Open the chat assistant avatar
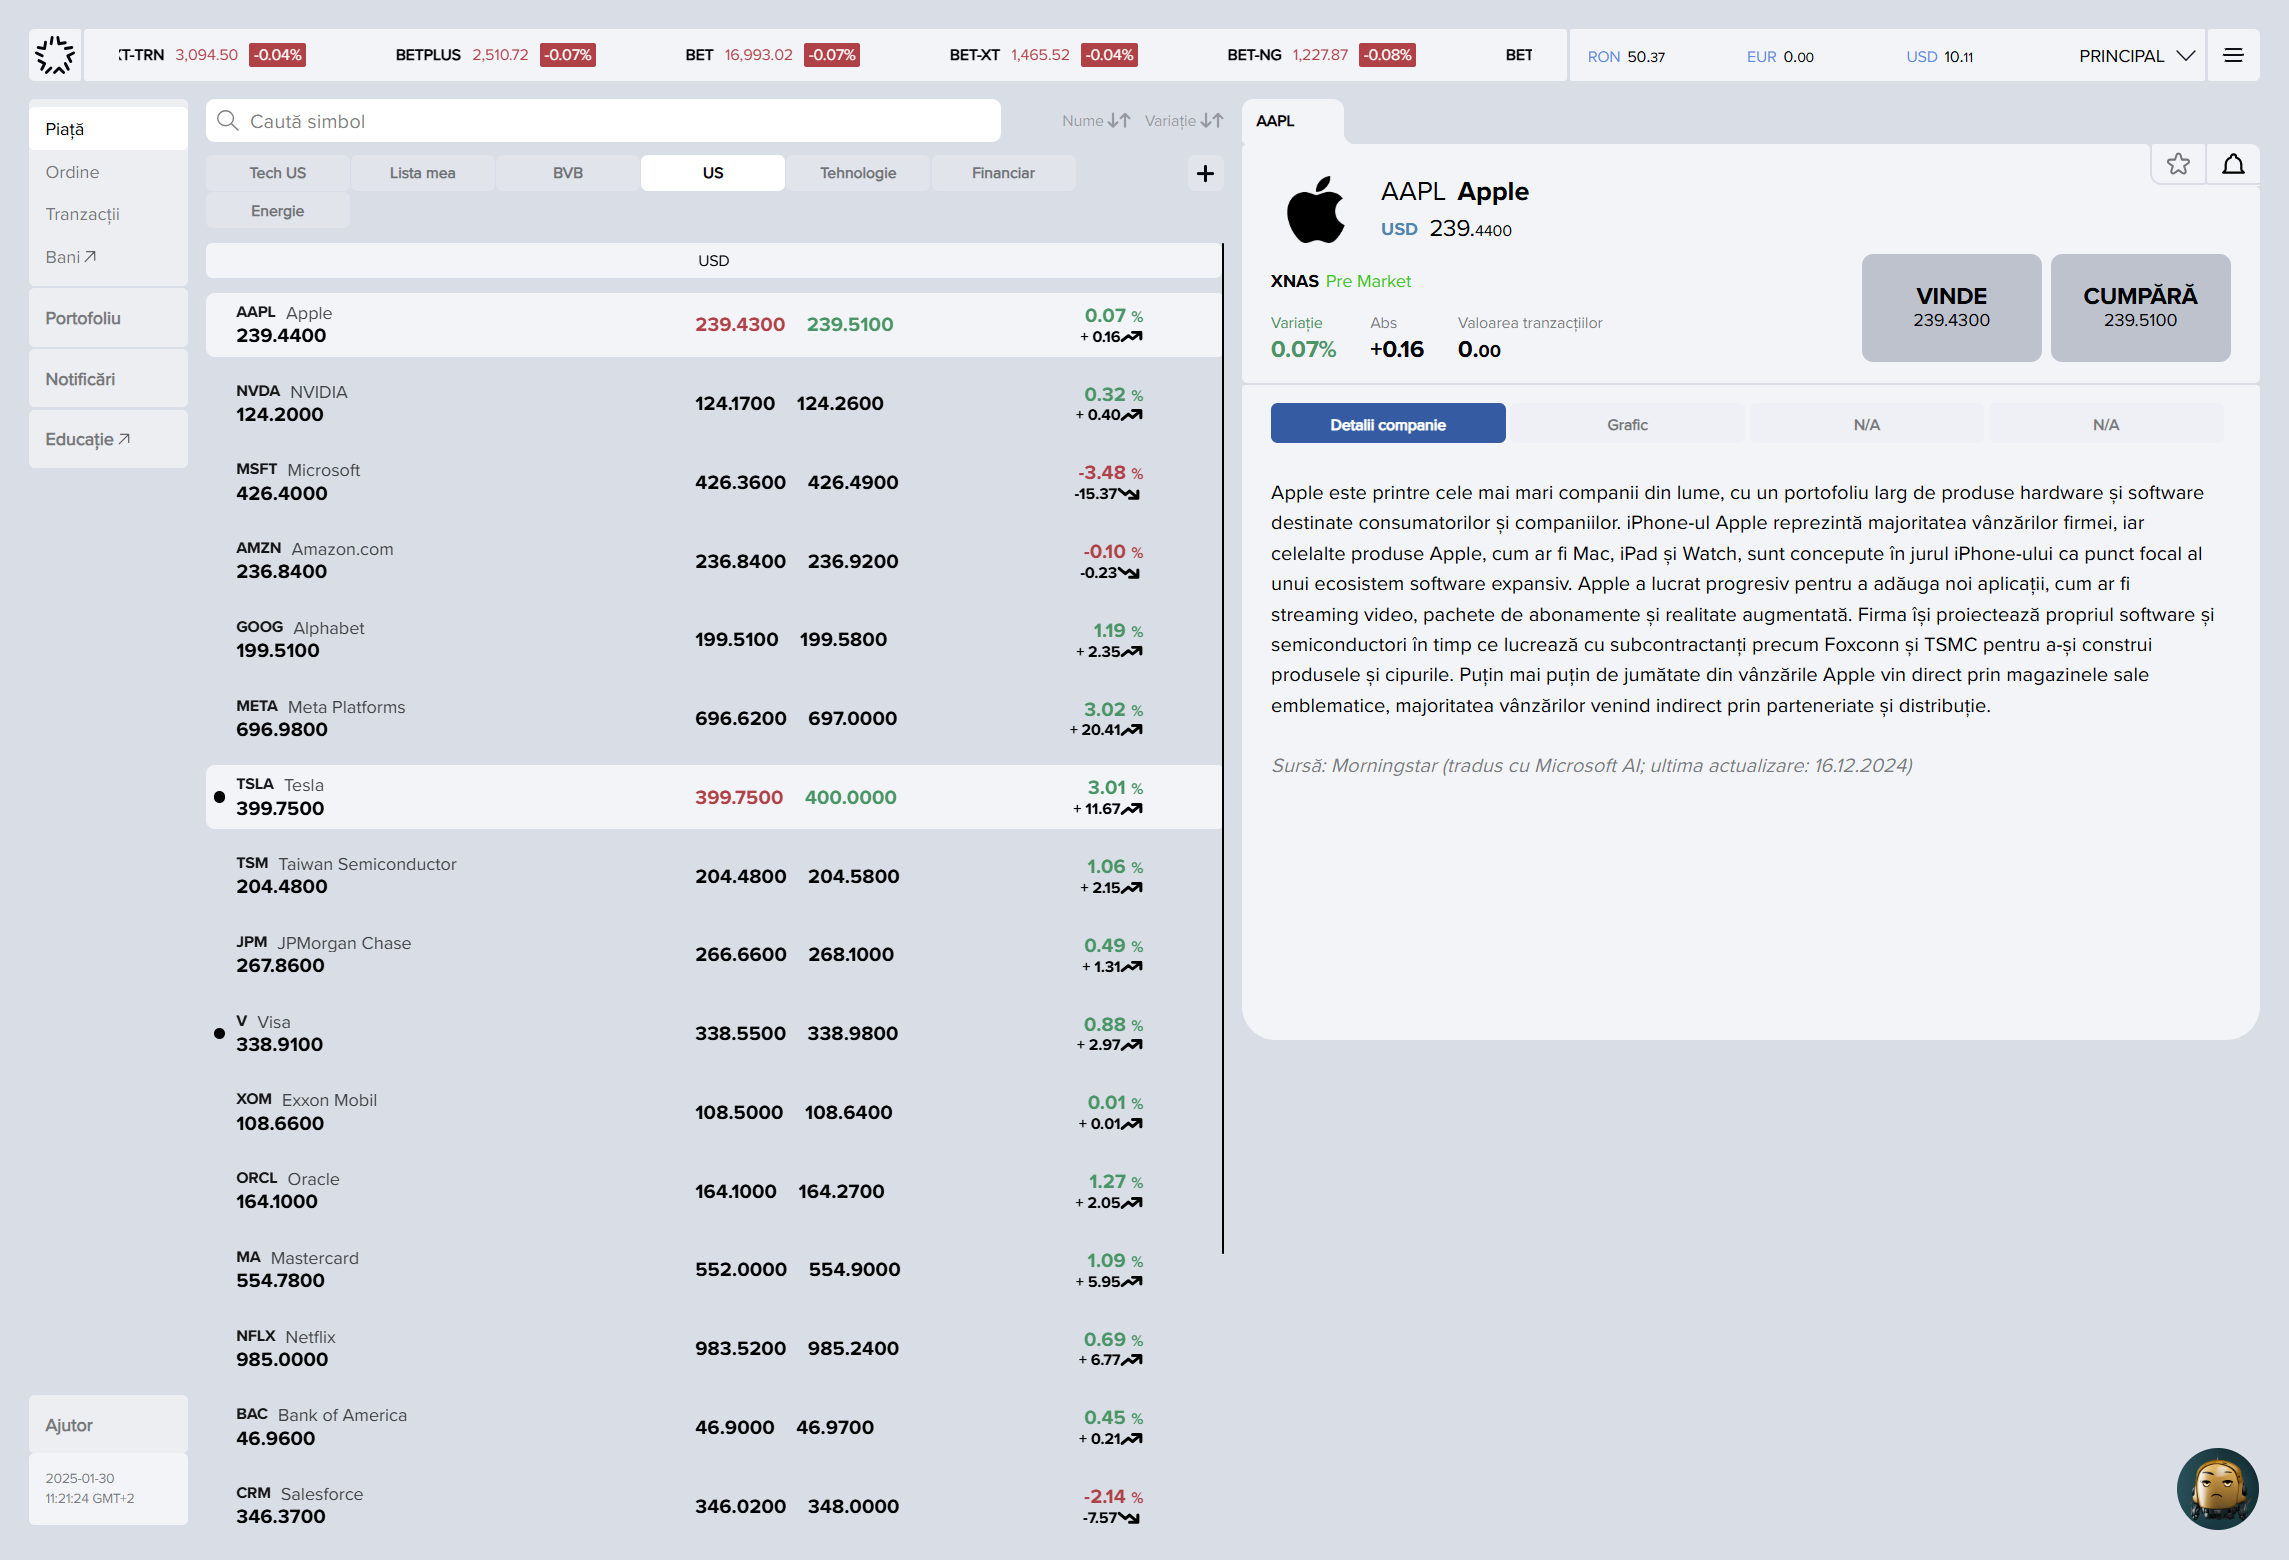2289x1560 pixels. (2217, 1488)
